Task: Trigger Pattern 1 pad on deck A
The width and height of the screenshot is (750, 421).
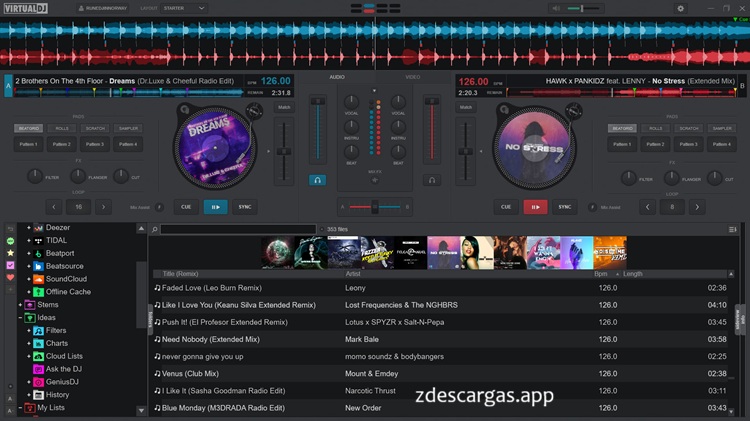Action: pos(28,144)
